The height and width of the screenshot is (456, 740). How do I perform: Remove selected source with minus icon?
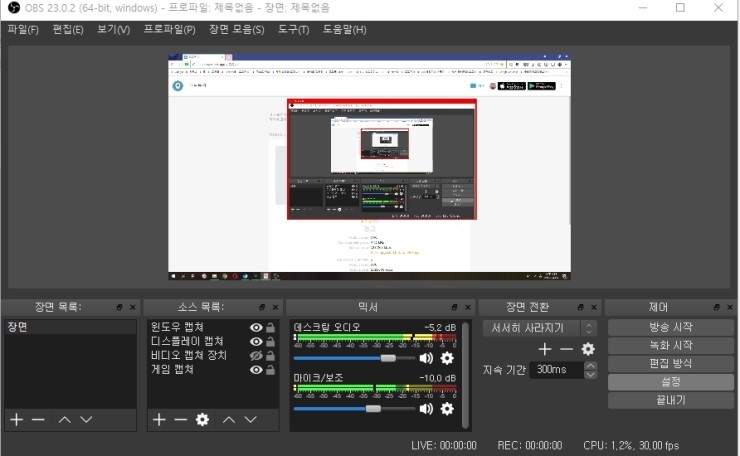(x=181, y=419)
